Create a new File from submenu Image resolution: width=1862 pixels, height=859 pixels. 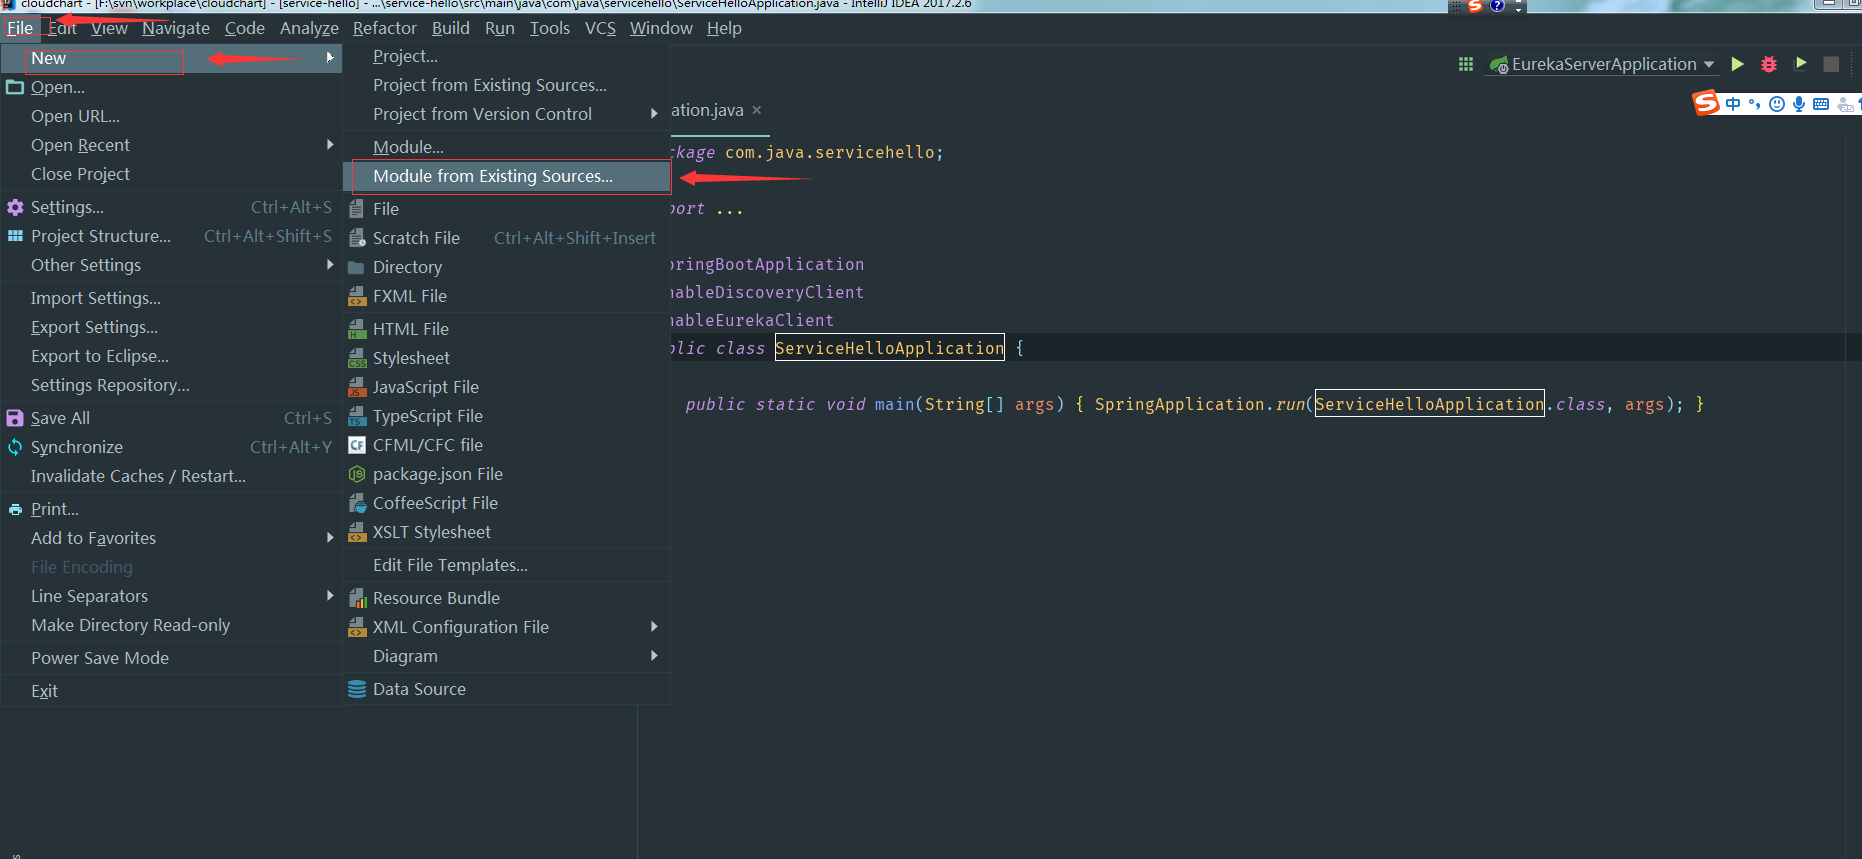[507, 209]
